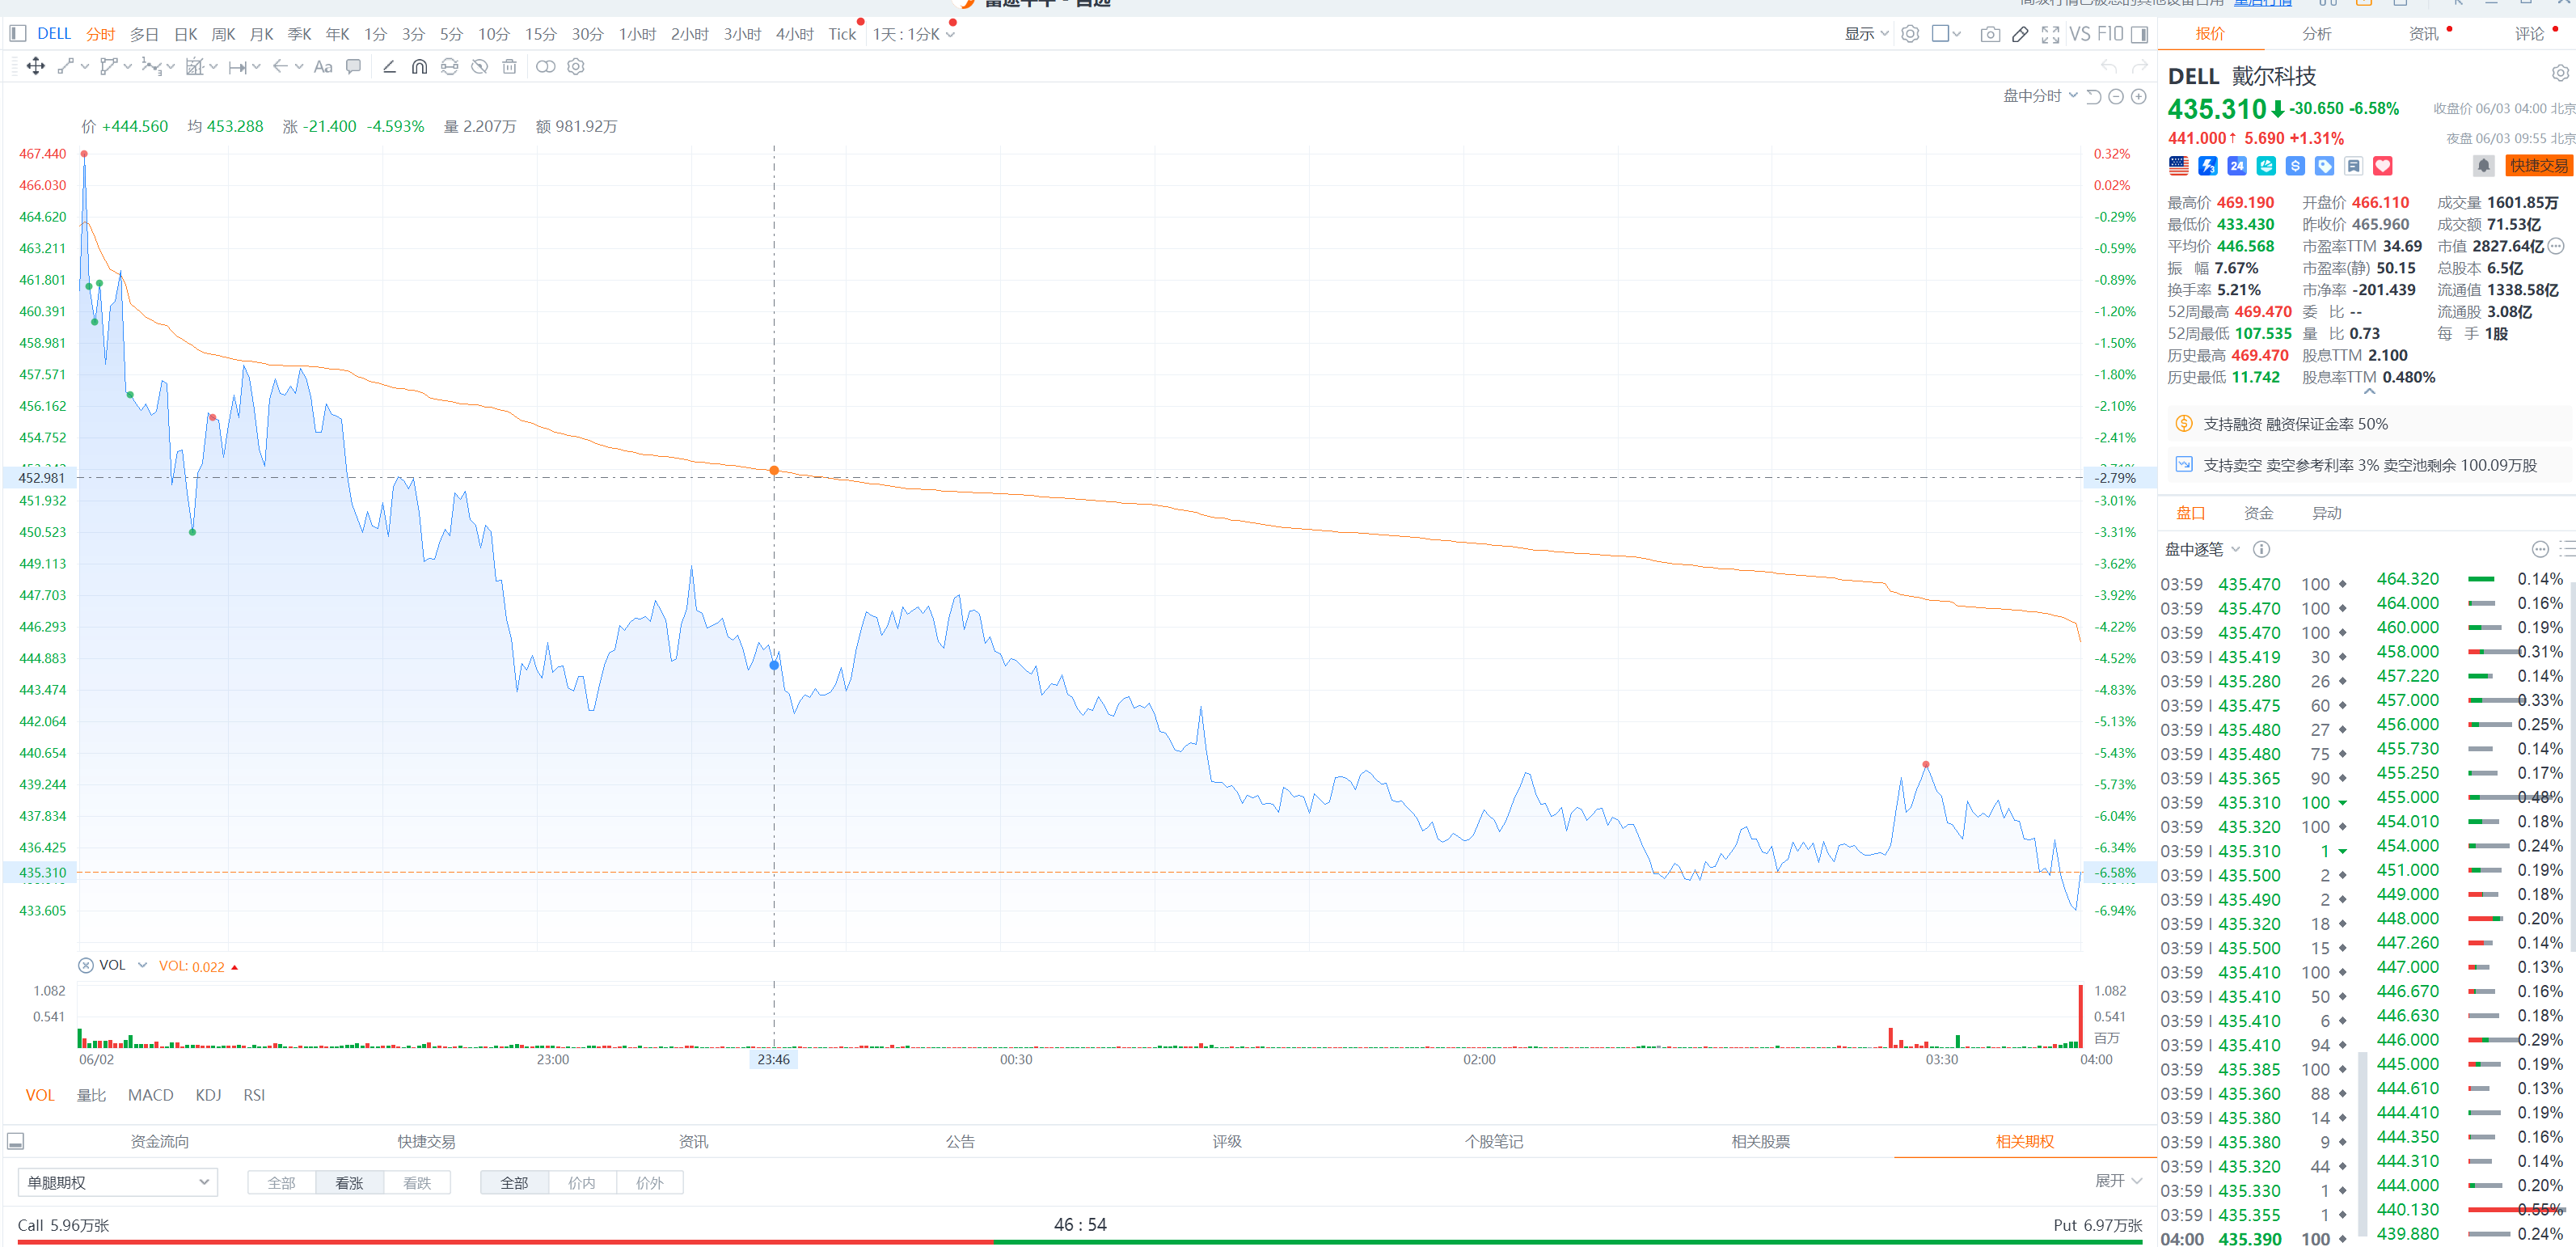Switch to 5分 five-minute chart
Image resolution: width=2576 pixels, height=1247 pixels.
click(x=451, y=34)
